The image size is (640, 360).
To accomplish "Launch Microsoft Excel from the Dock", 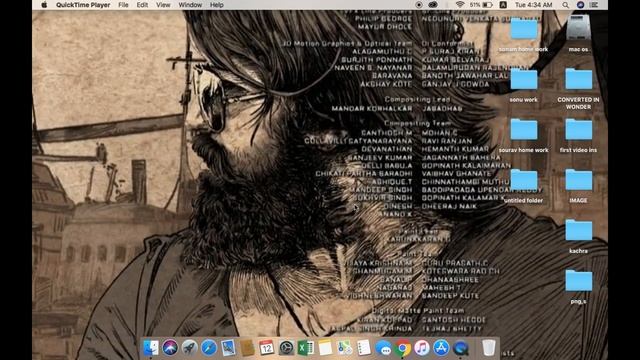I will [306, 348].
